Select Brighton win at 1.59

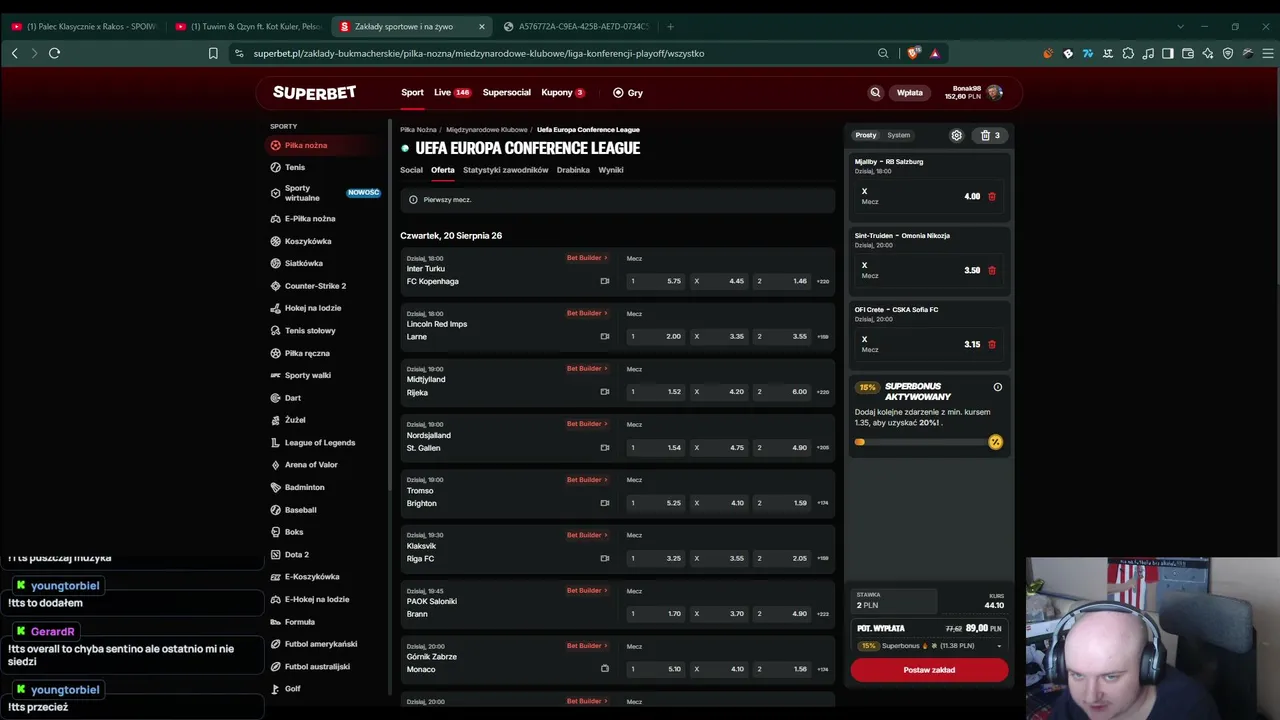point(783,503)
